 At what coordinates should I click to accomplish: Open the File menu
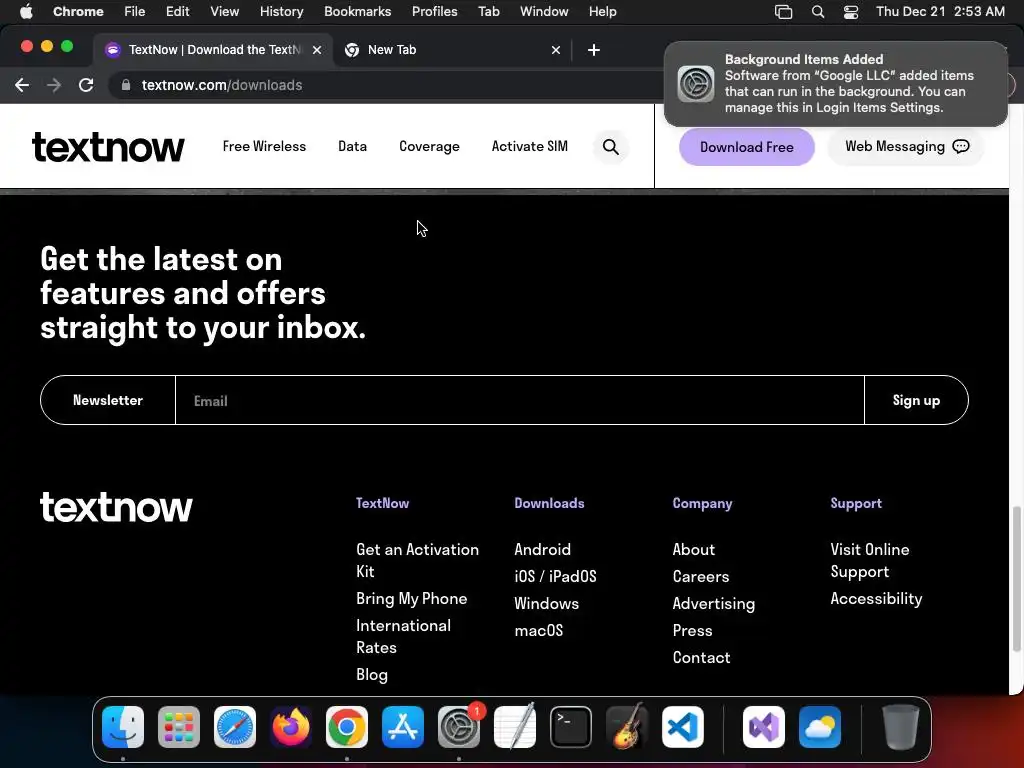135,11
